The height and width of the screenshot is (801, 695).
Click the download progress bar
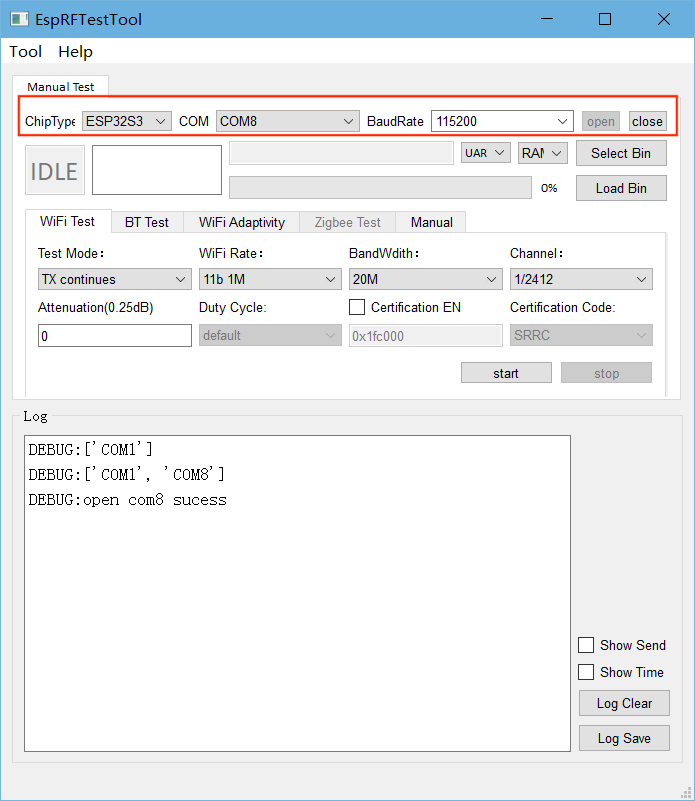click(x=380, y=188)
